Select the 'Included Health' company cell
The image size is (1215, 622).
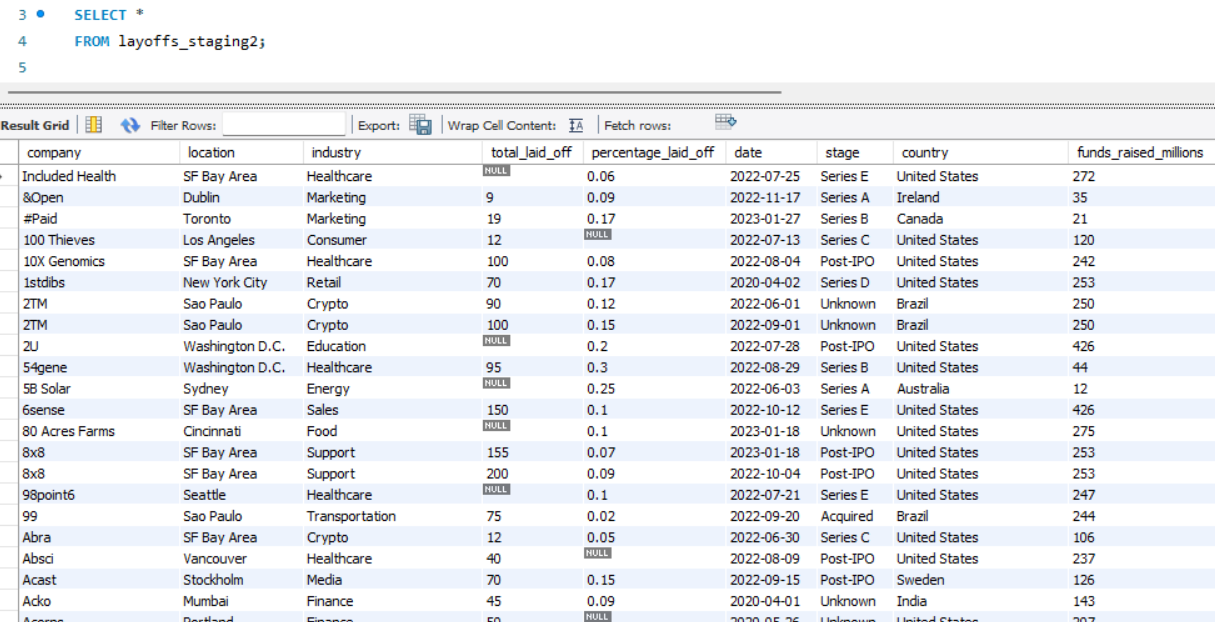[x=99, y=176]
